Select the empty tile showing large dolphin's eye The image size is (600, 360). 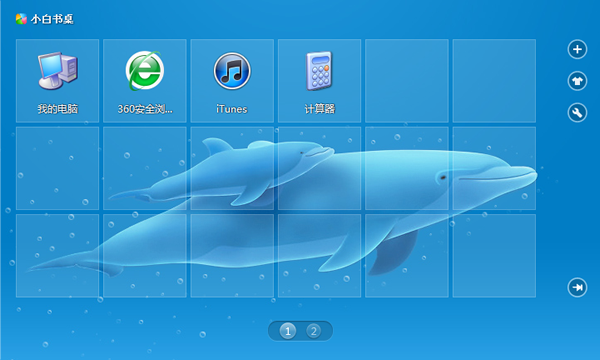pos(407,168)
